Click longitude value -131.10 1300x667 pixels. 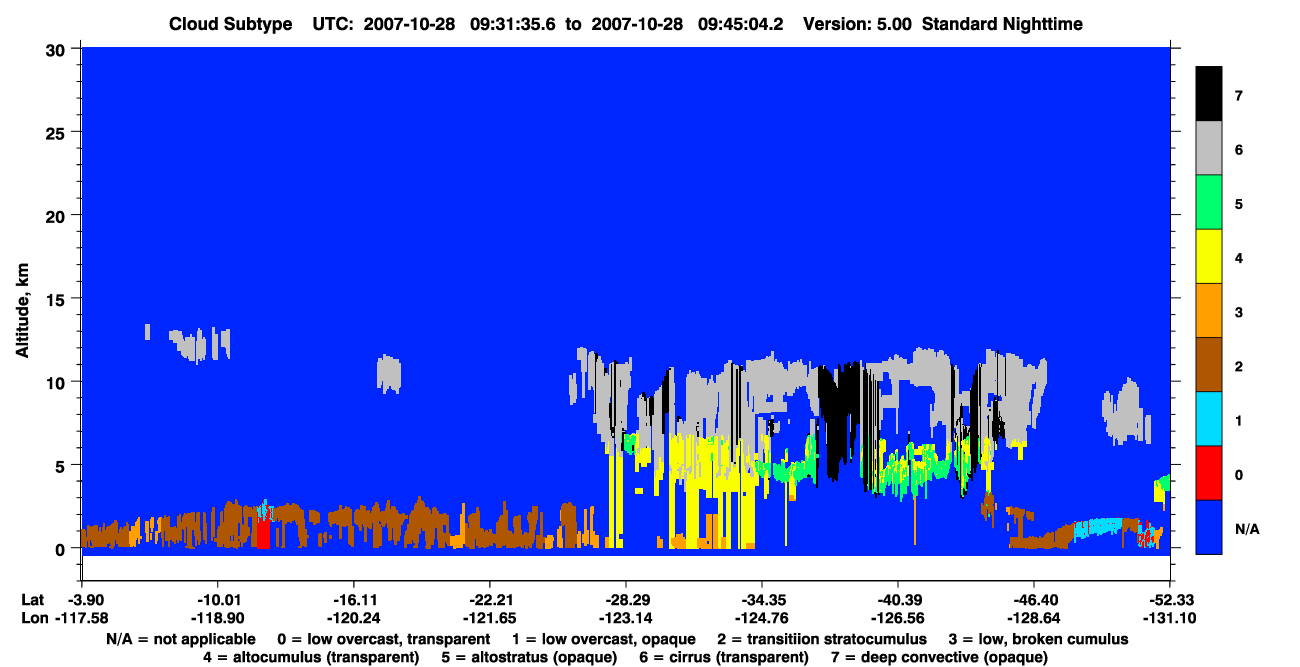coord(1170,618)
